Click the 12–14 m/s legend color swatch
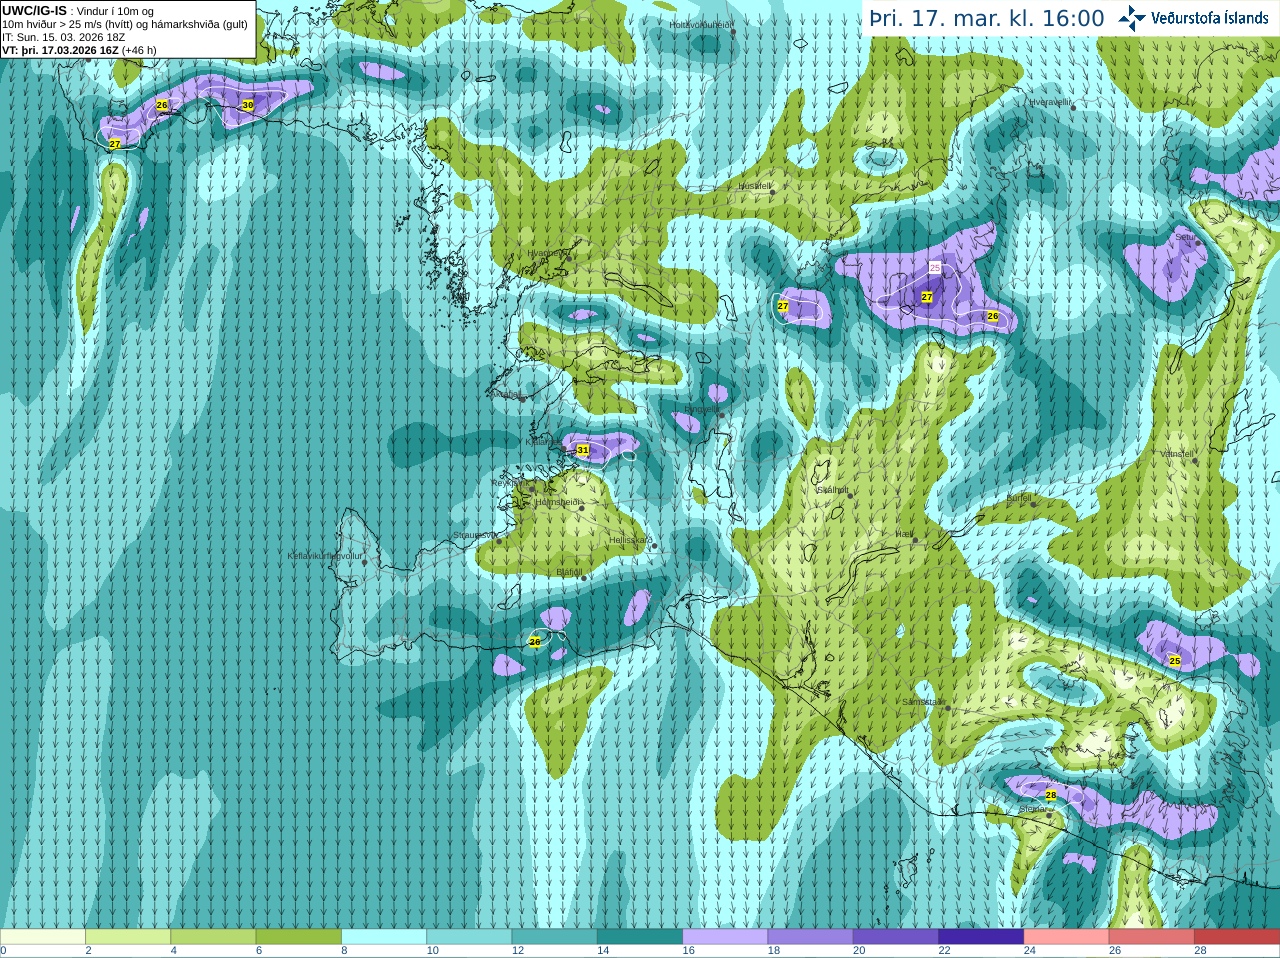The image size is (1280, 958). (x=555, y=937)
